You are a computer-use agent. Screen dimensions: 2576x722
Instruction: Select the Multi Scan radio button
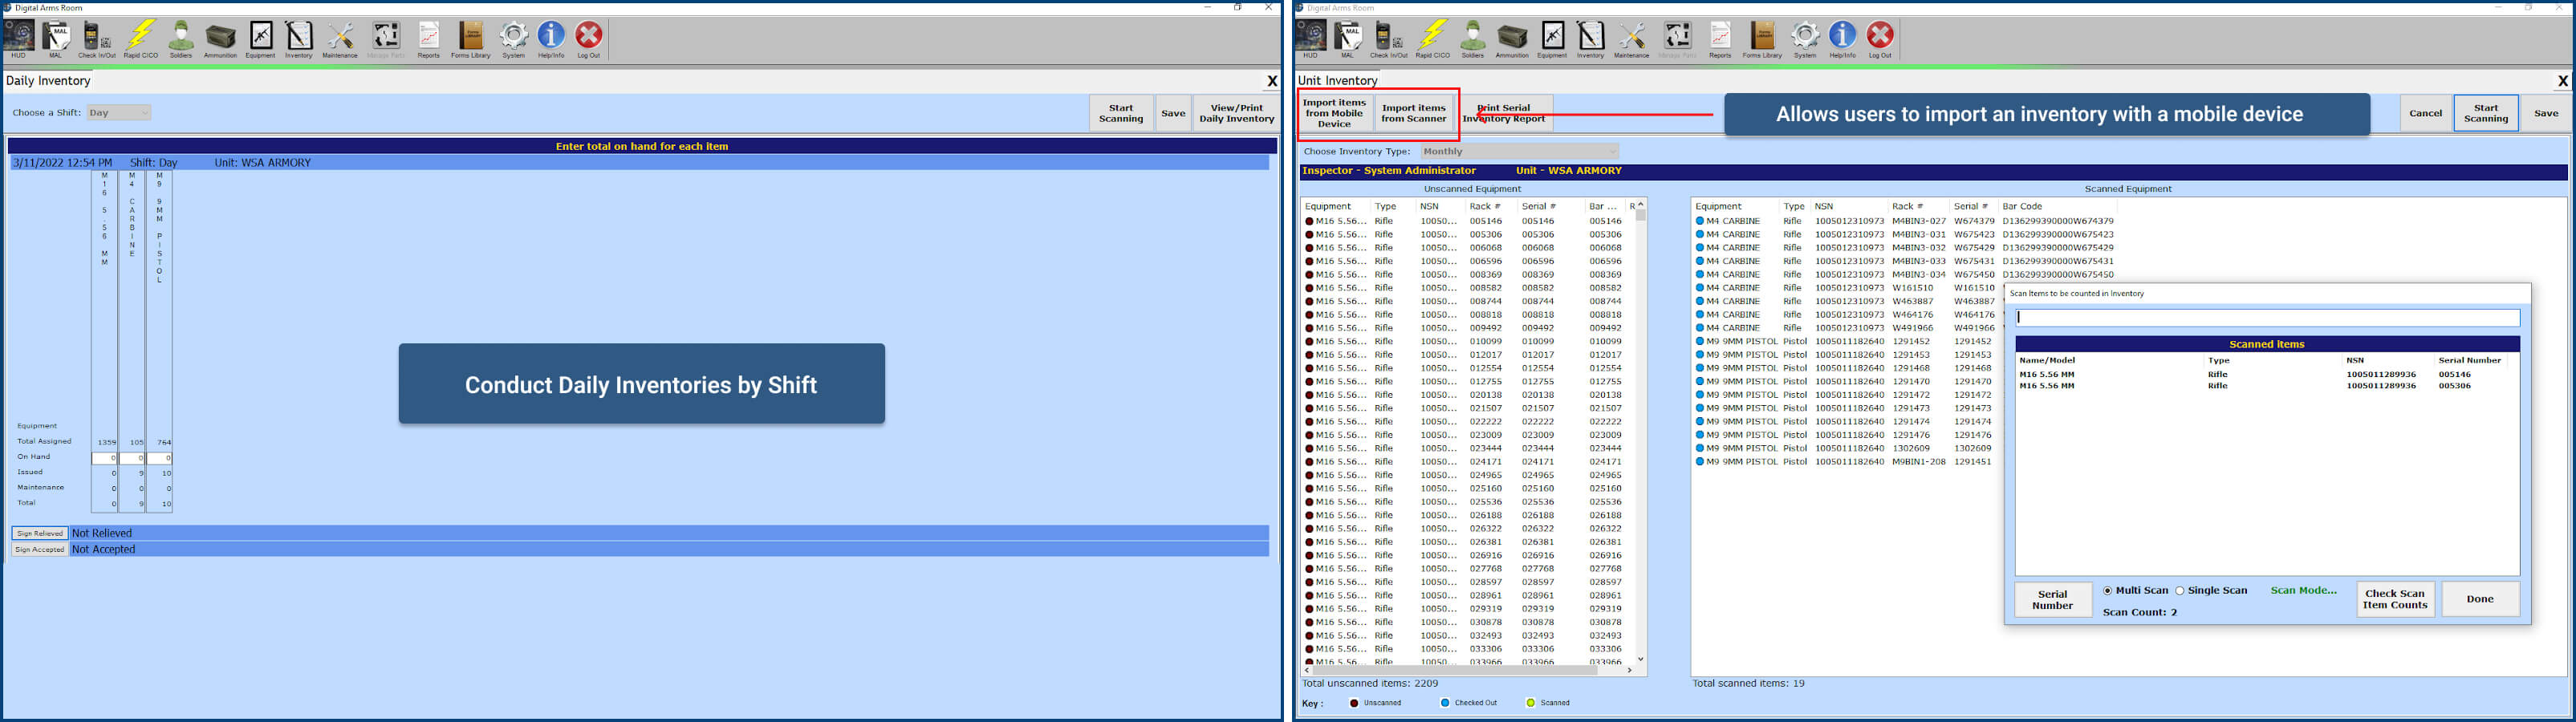2108,591
